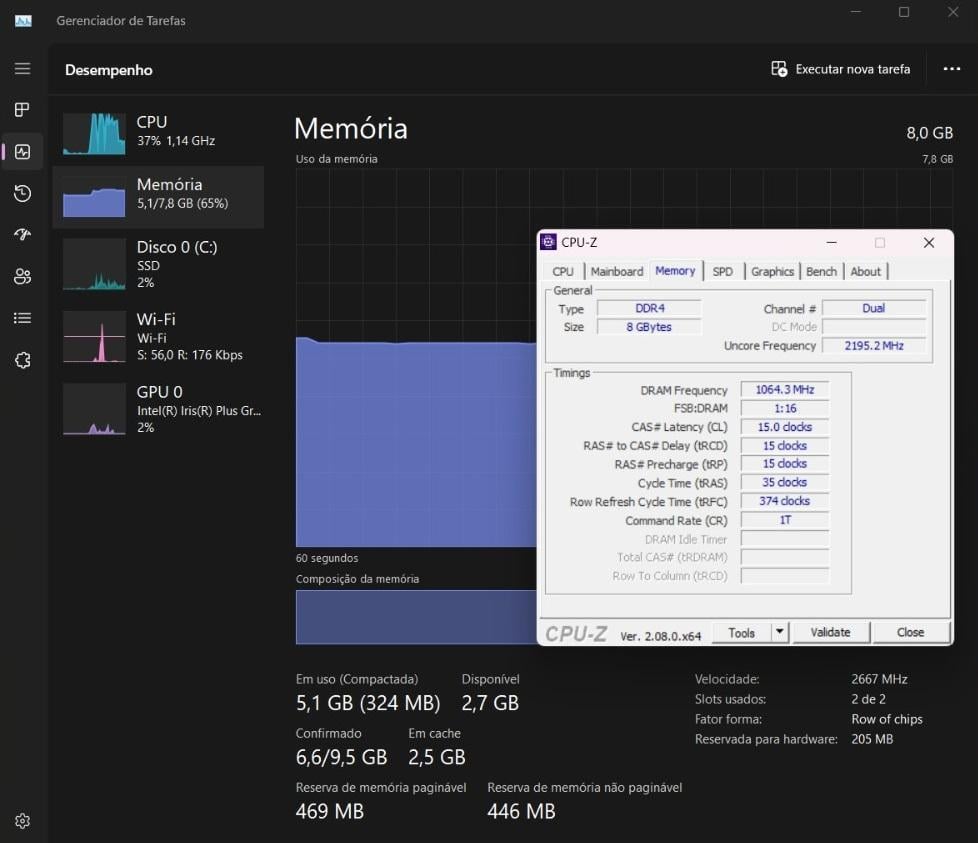Click the Dual channel field
The width and height of the screenshot is (978, 843).
[x=874, y=308]
